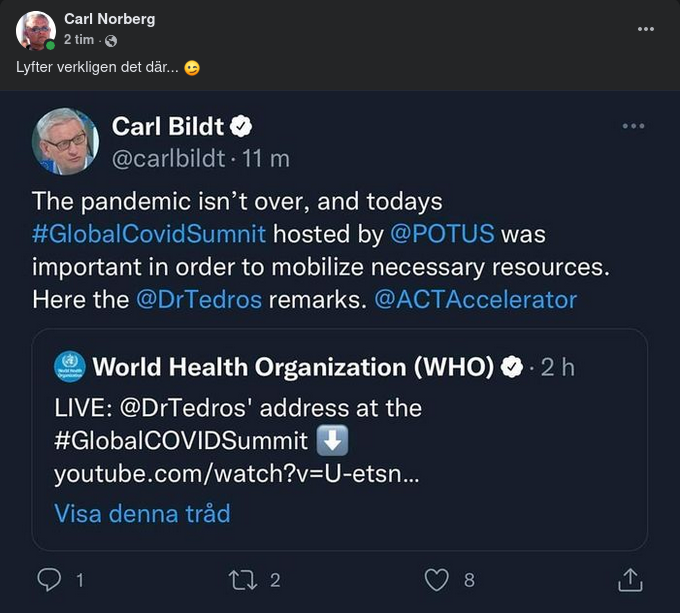
Task: Click "Visa denna tråd" link
Action: [x=142, y=513]
